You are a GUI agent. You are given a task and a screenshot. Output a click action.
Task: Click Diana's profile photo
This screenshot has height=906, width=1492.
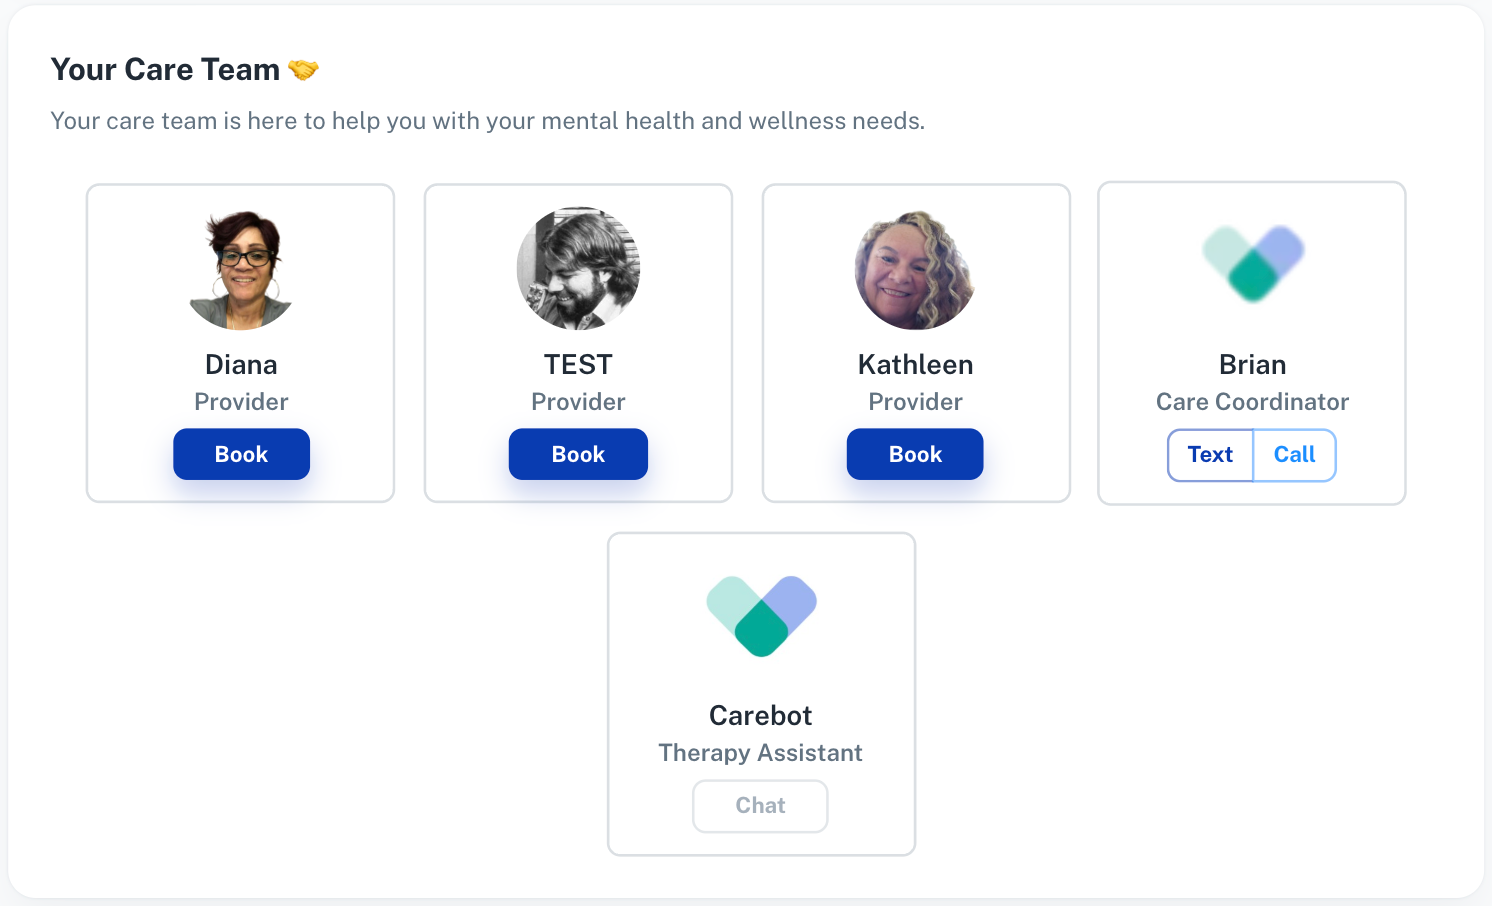tap(241, 269)
